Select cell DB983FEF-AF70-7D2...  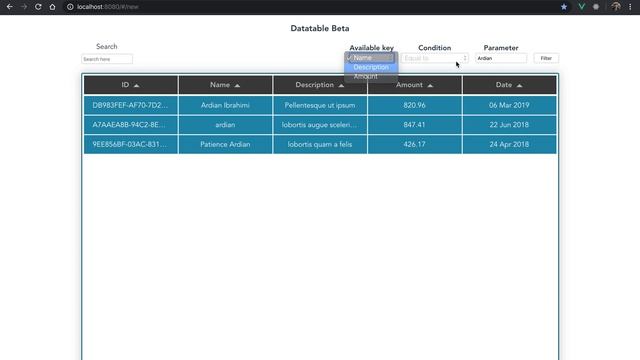click(131, 105)
